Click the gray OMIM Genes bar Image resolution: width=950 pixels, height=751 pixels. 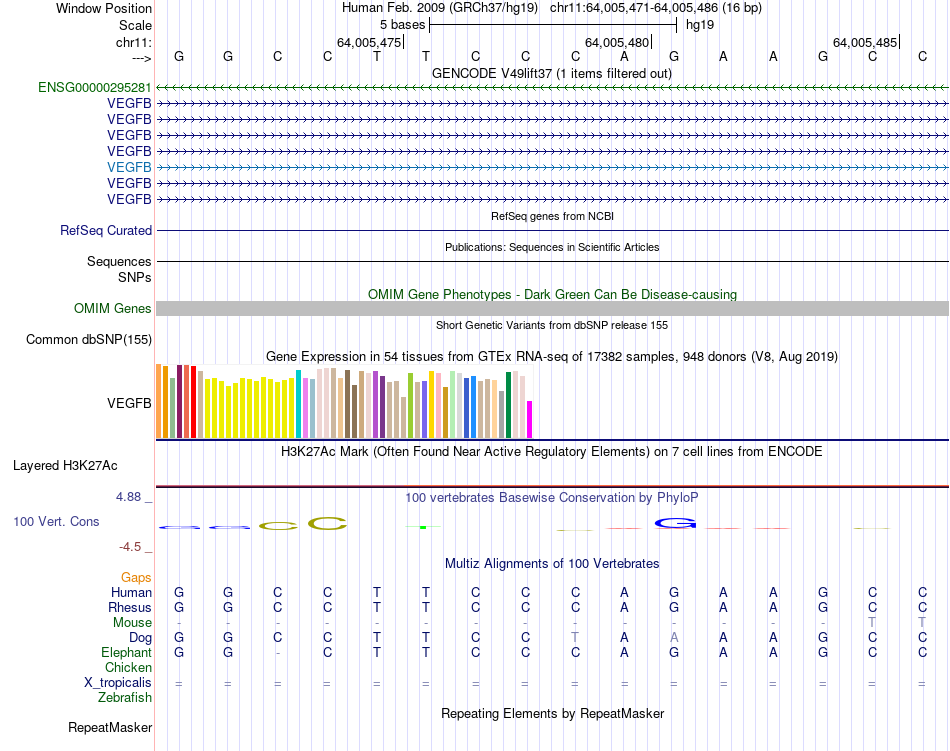pos(552,309)
